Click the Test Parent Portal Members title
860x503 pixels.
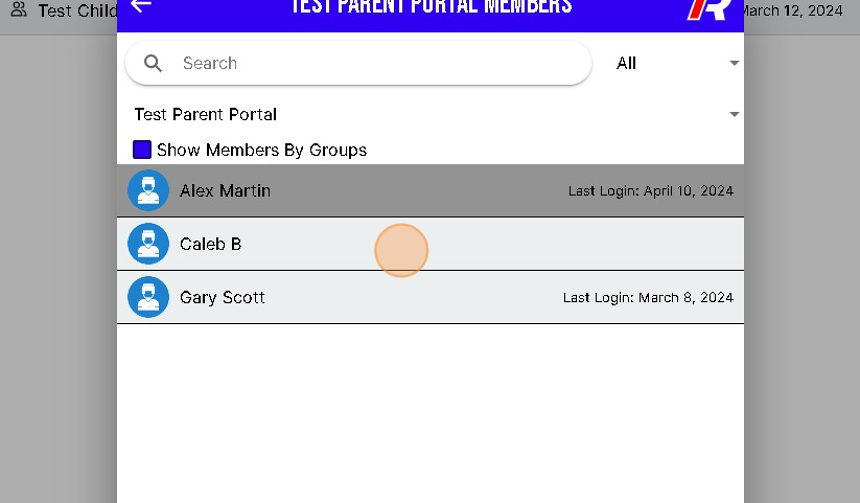pos(430,8)
